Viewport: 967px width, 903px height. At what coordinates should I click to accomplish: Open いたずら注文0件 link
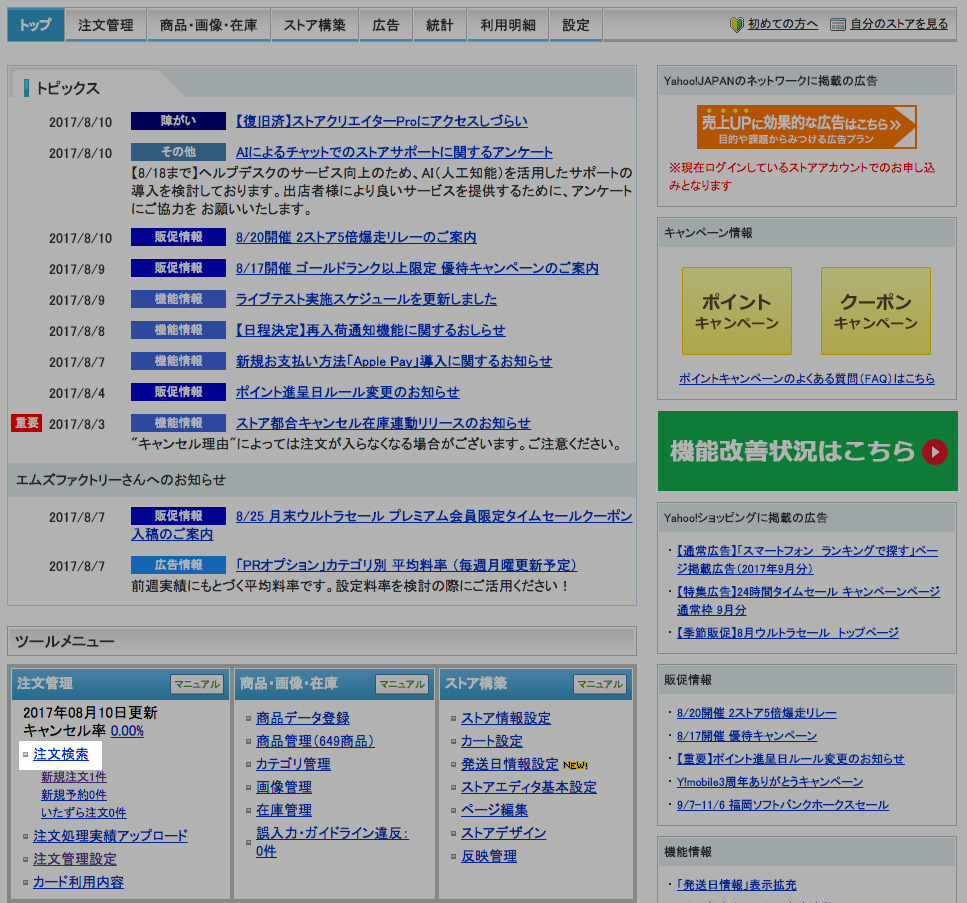point(84,812)
